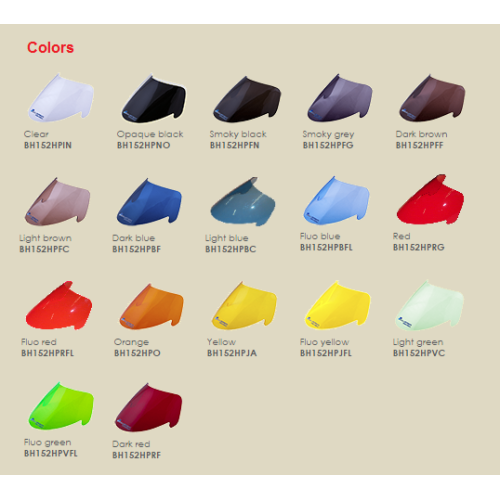Pick the Light brown windscreen image
Screen dimensions: 500x500
57,202
